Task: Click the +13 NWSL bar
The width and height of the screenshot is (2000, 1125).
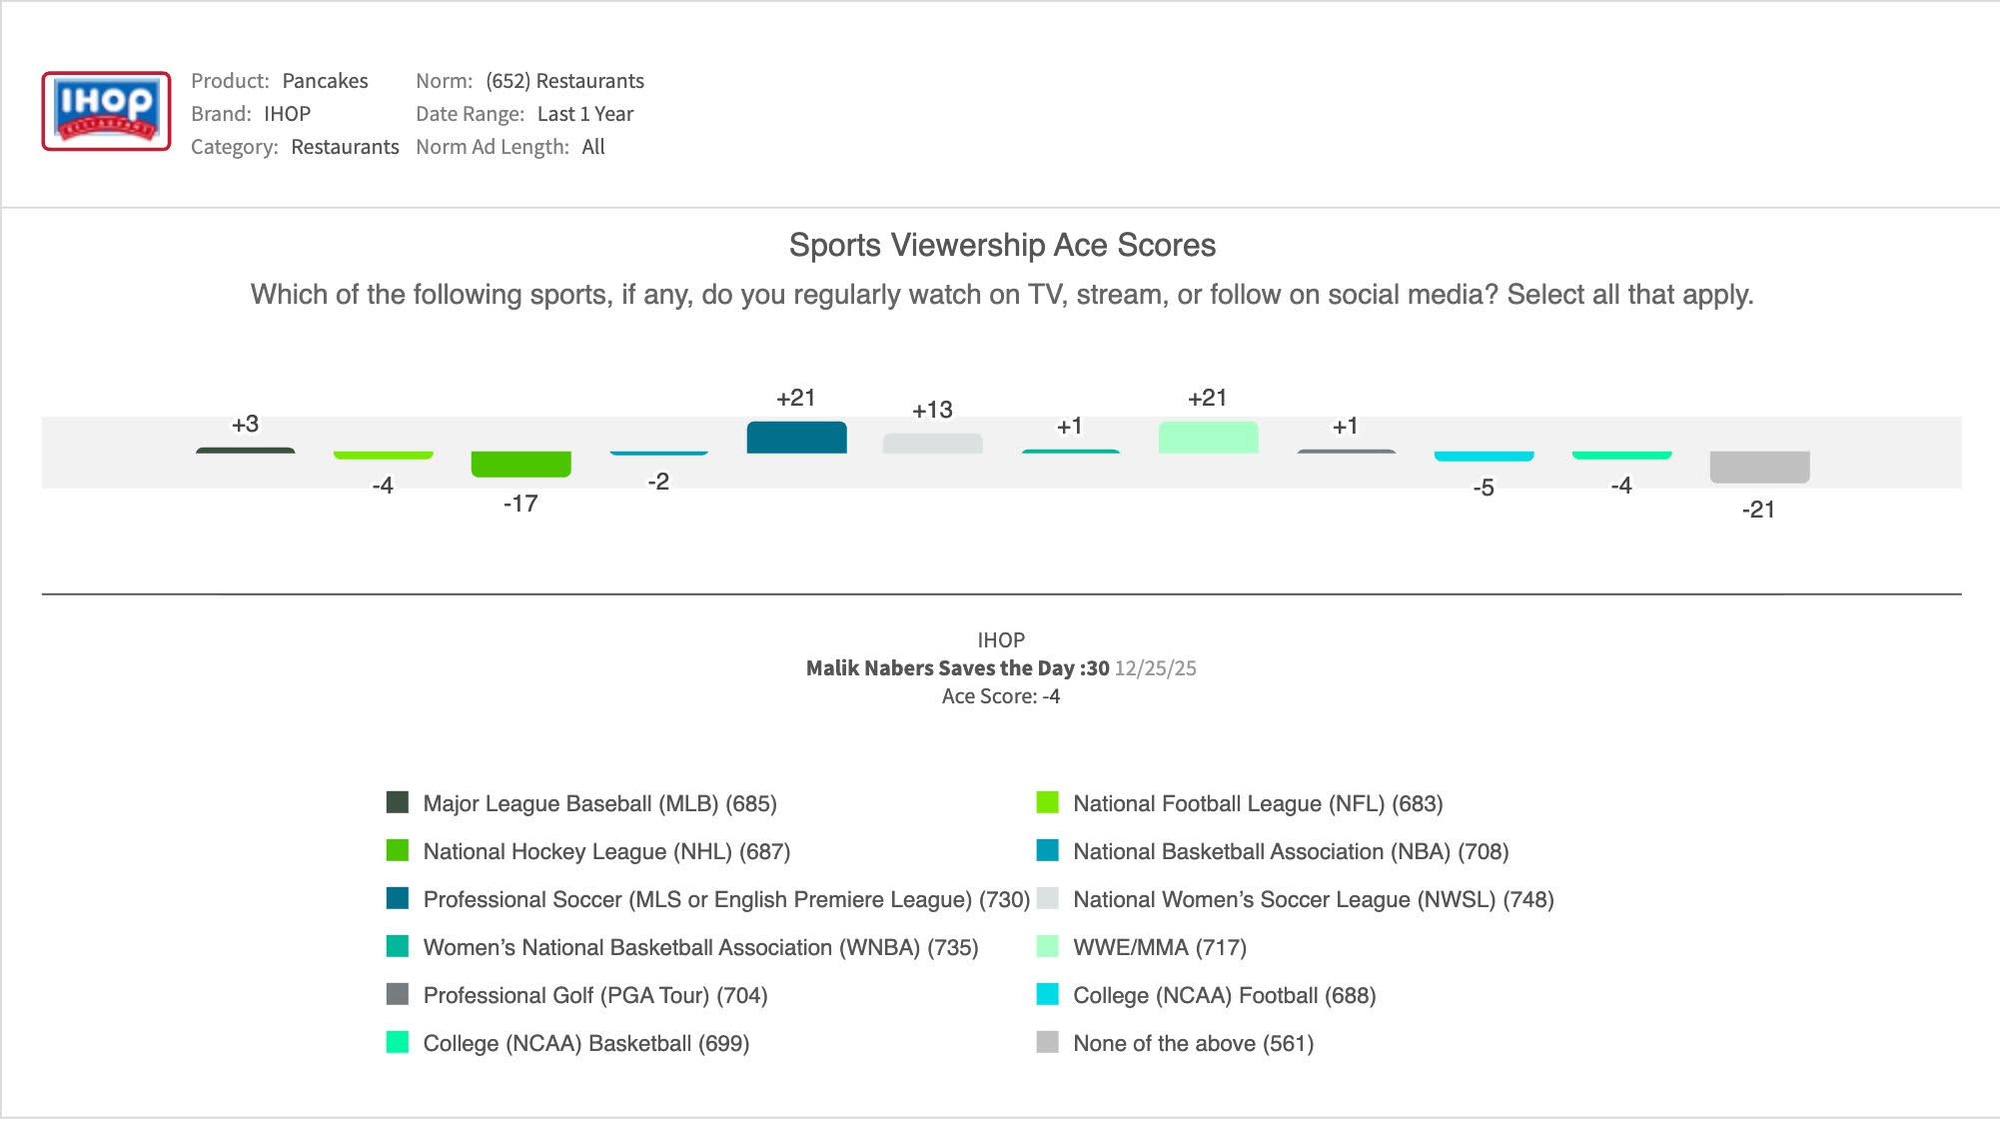Action: pos(932,443)
